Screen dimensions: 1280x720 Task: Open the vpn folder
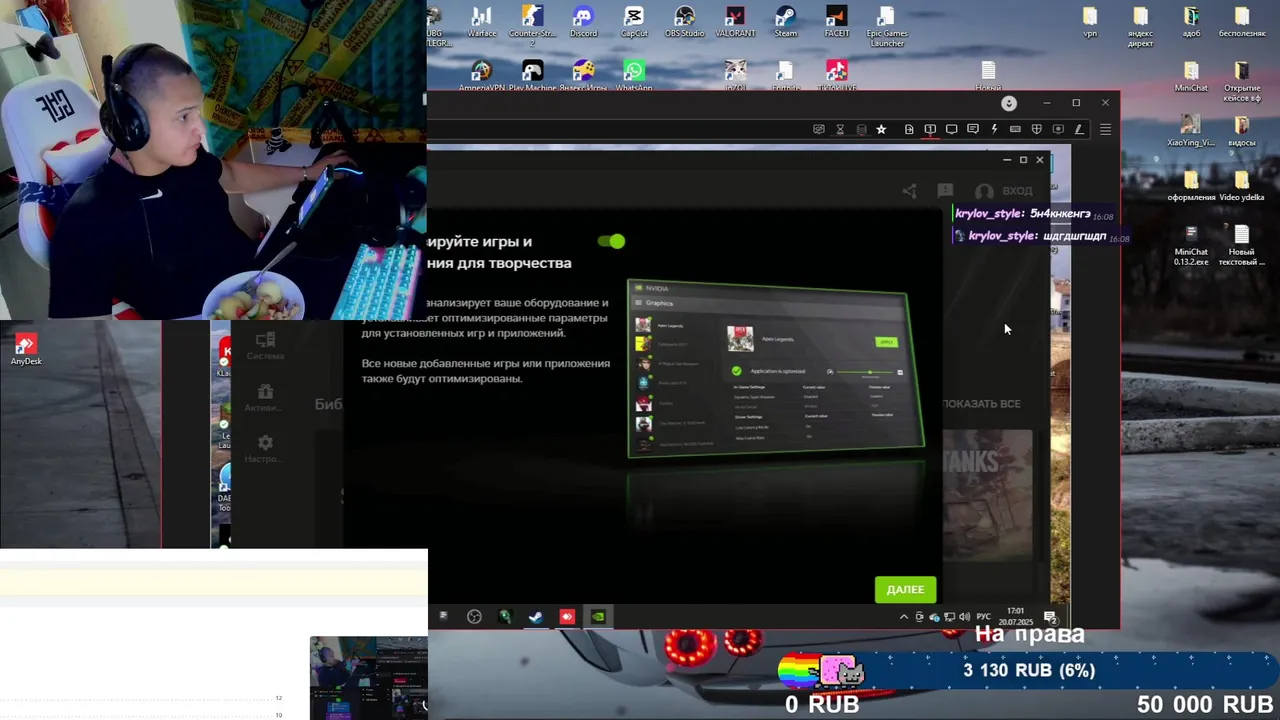pos(1090,22)
